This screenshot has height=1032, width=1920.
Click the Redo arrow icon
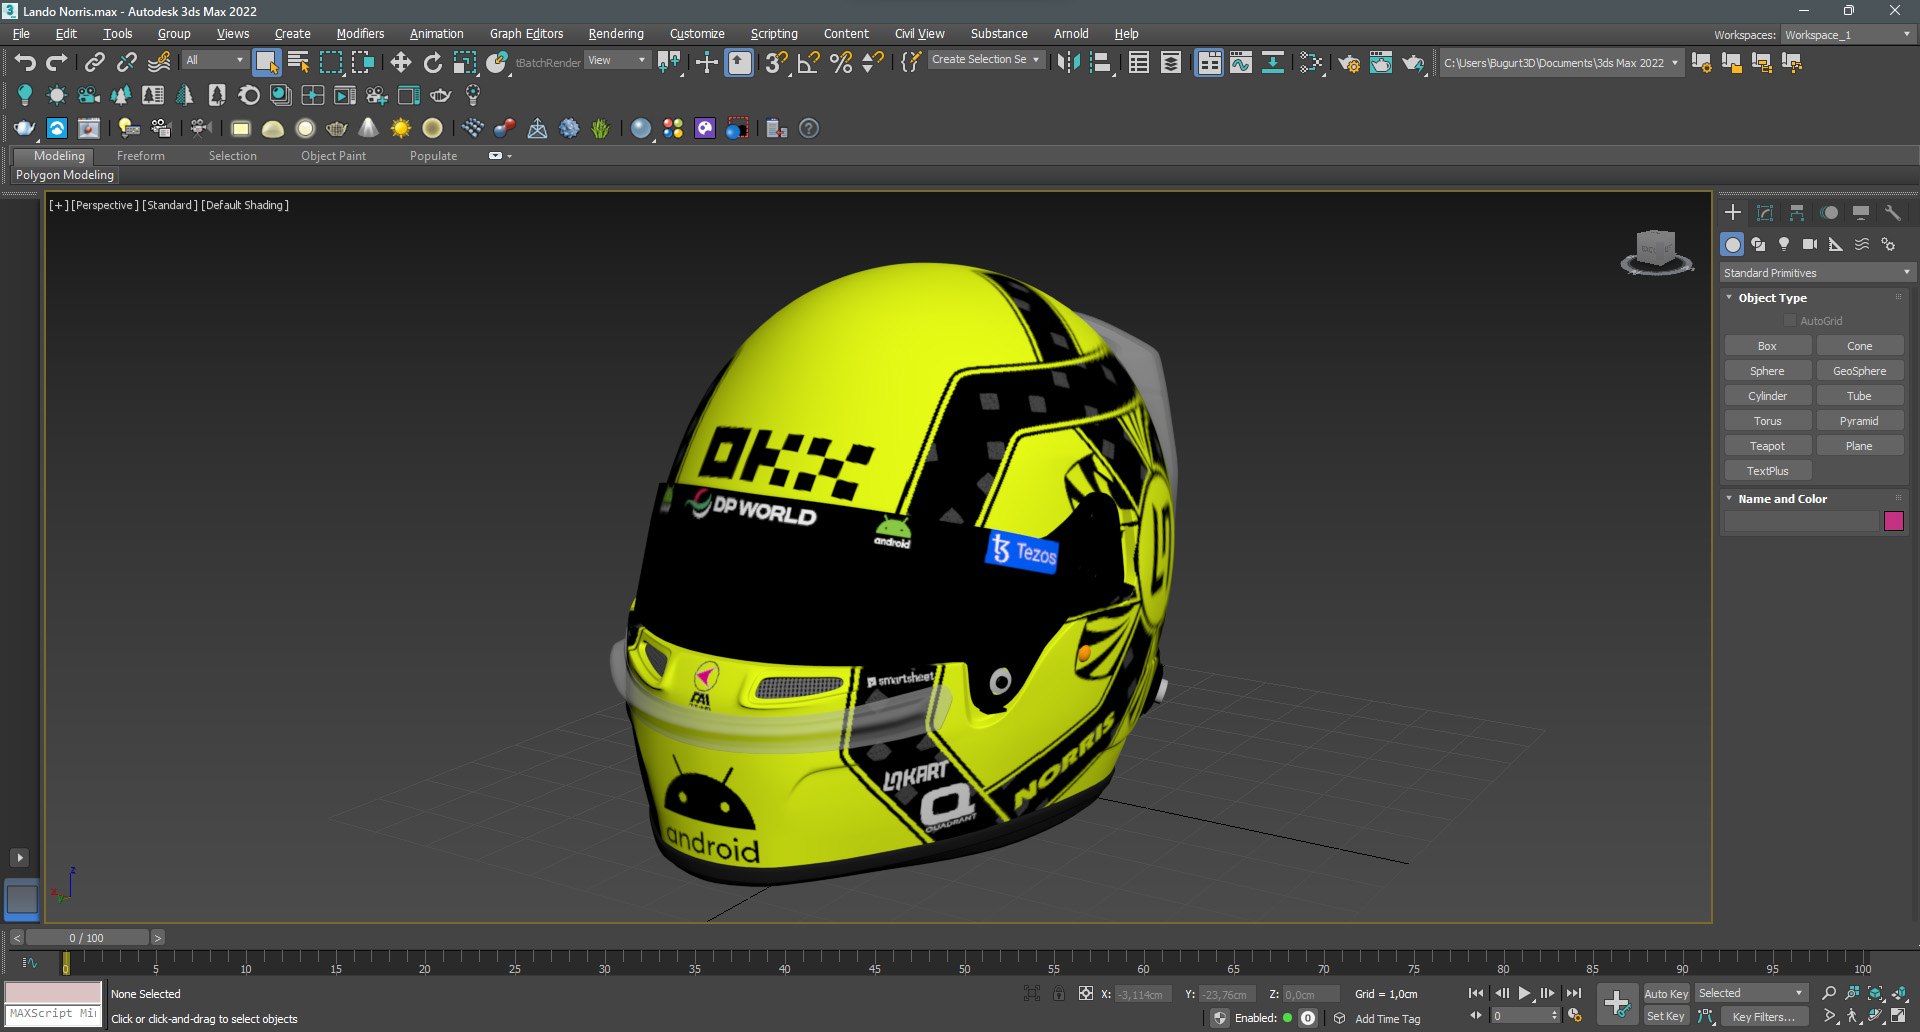57,63
